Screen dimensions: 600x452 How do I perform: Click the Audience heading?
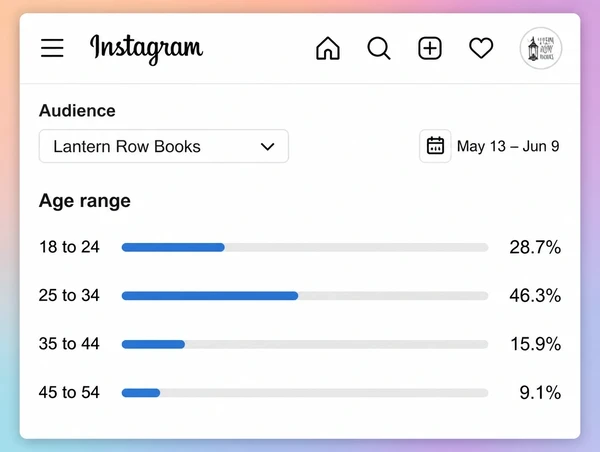[x=77, y=111]
